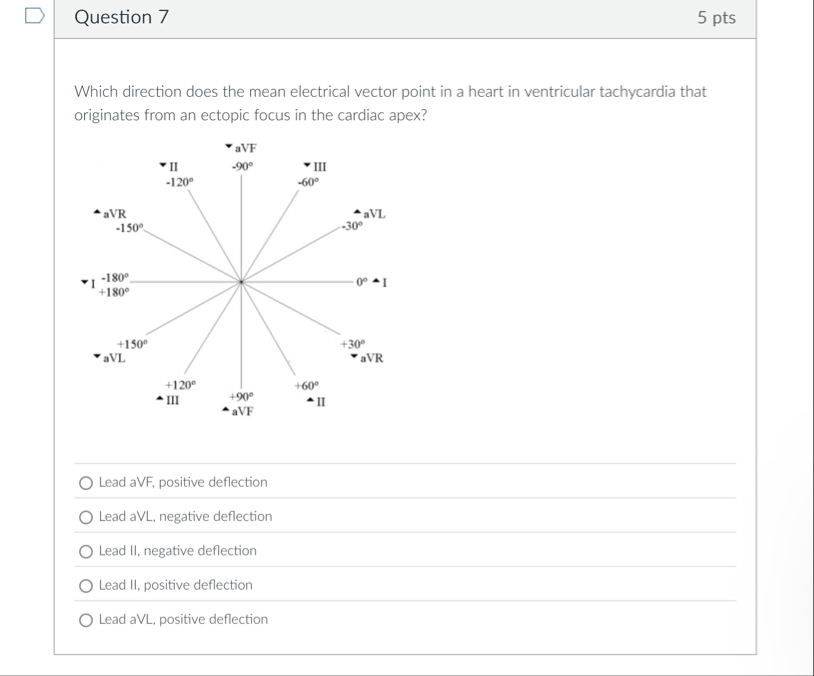Select Lead II, negative deflection answer
This screenshot has height=676, width=814.
(x=84, y=550)
